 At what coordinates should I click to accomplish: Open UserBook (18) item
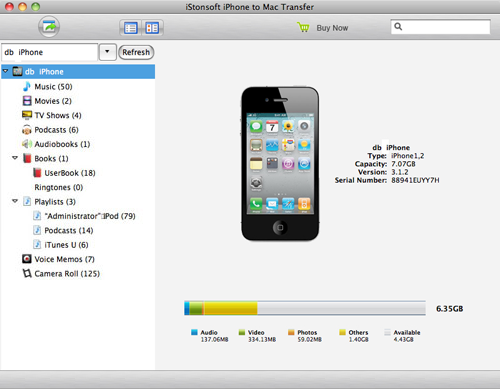pyautogui.click(x=70, y=173)
